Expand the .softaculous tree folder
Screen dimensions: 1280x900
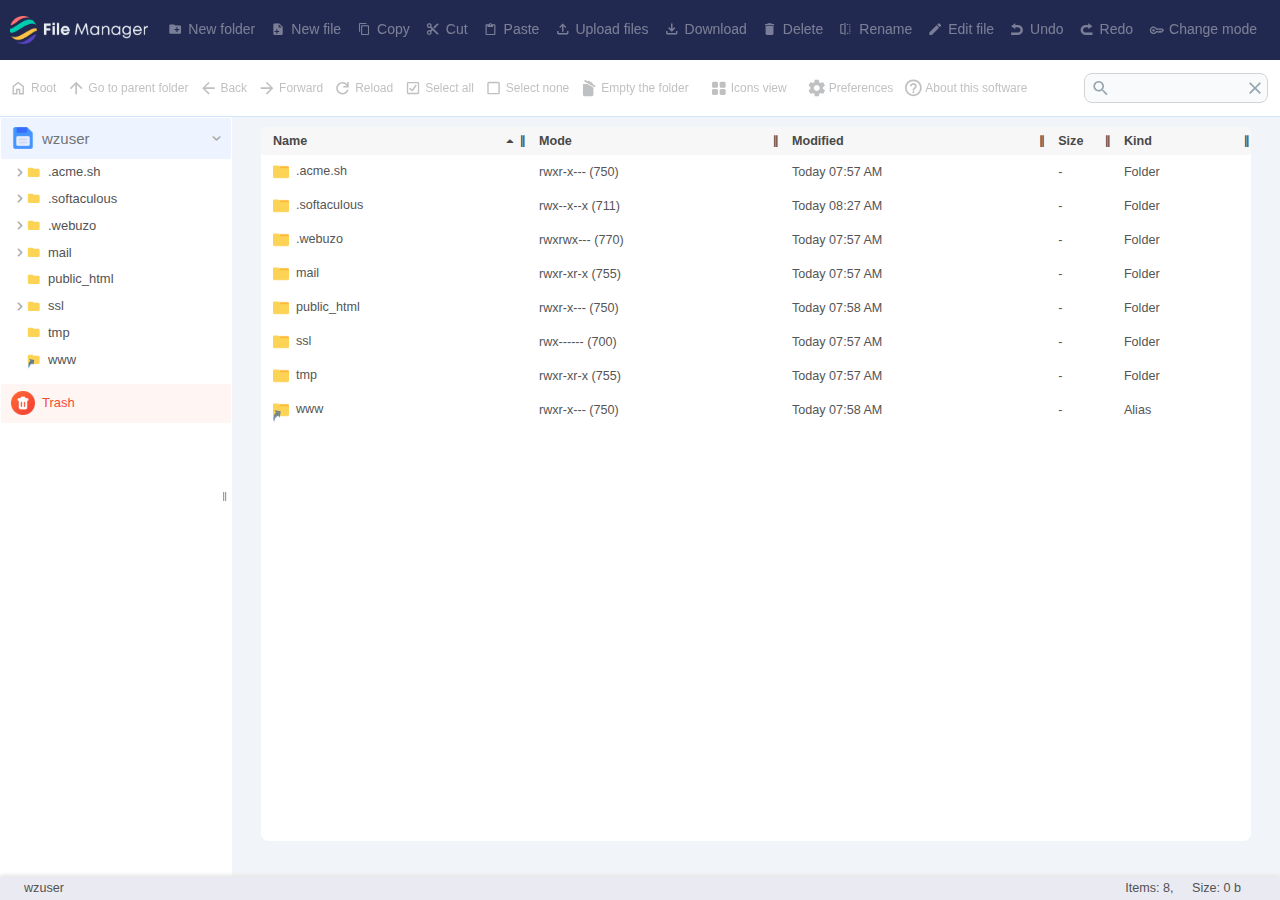click(19, 199)
